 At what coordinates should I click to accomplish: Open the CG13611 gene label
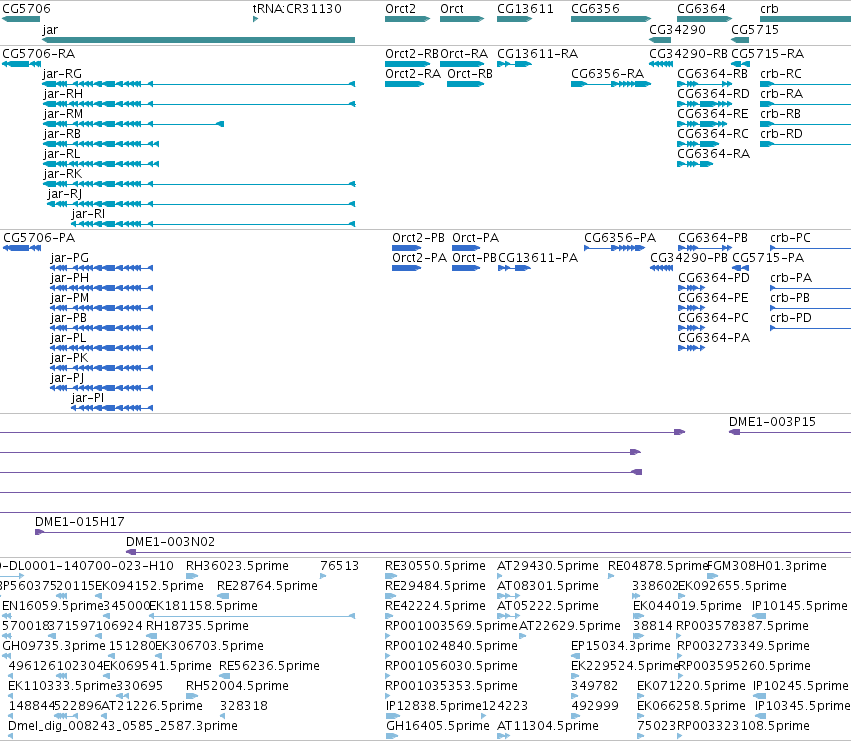point(525,9)
